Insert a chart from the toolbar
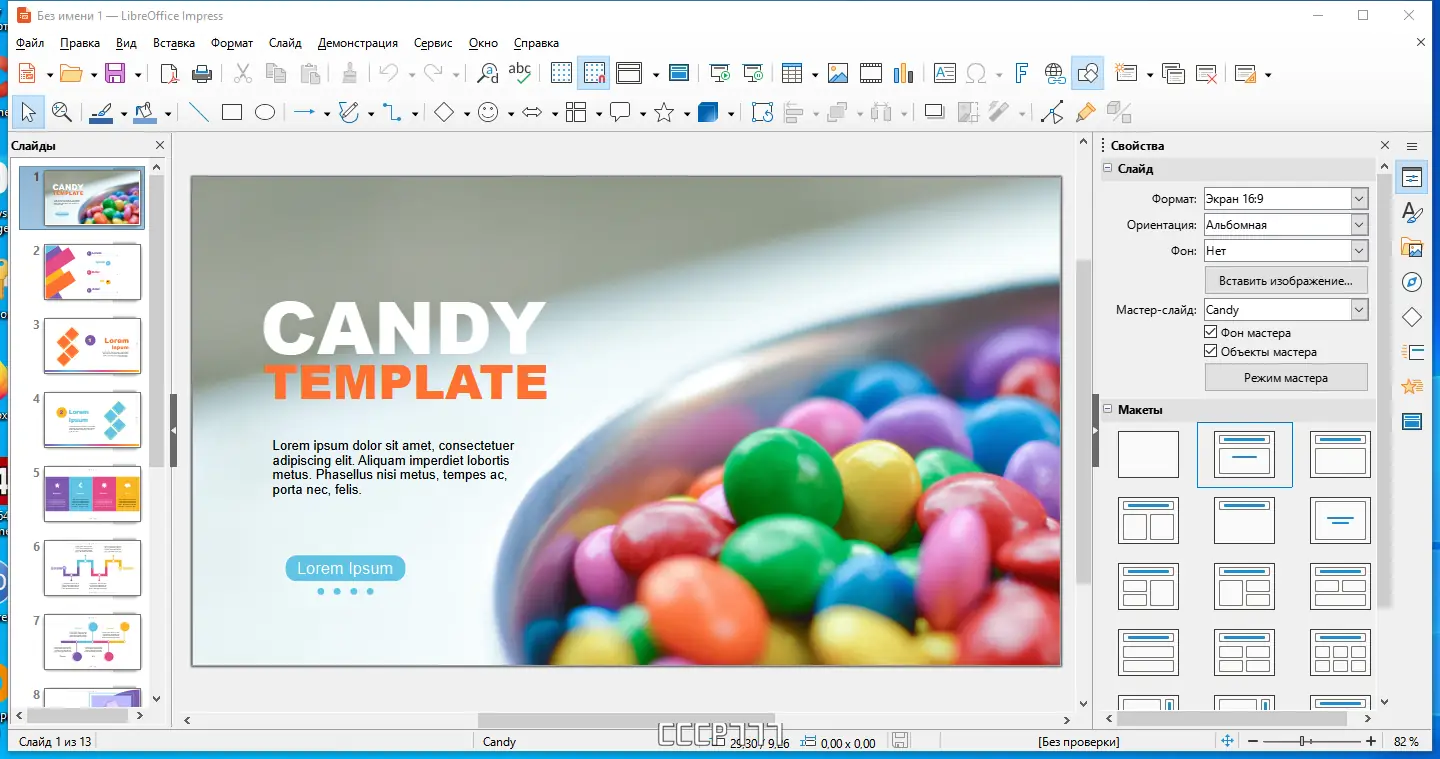The height and width of the screenshot is (759, 1440). tap(904, 73)
